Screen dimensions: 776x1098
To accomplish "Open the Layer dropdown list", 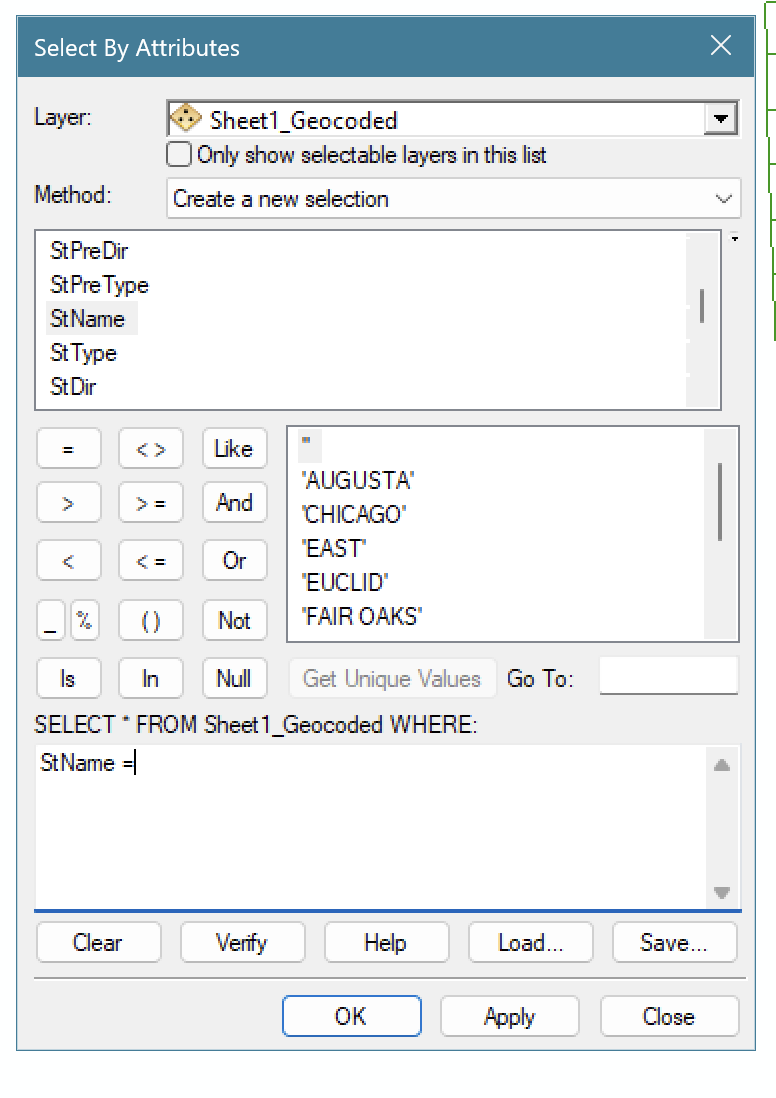I will pos(719,120).
